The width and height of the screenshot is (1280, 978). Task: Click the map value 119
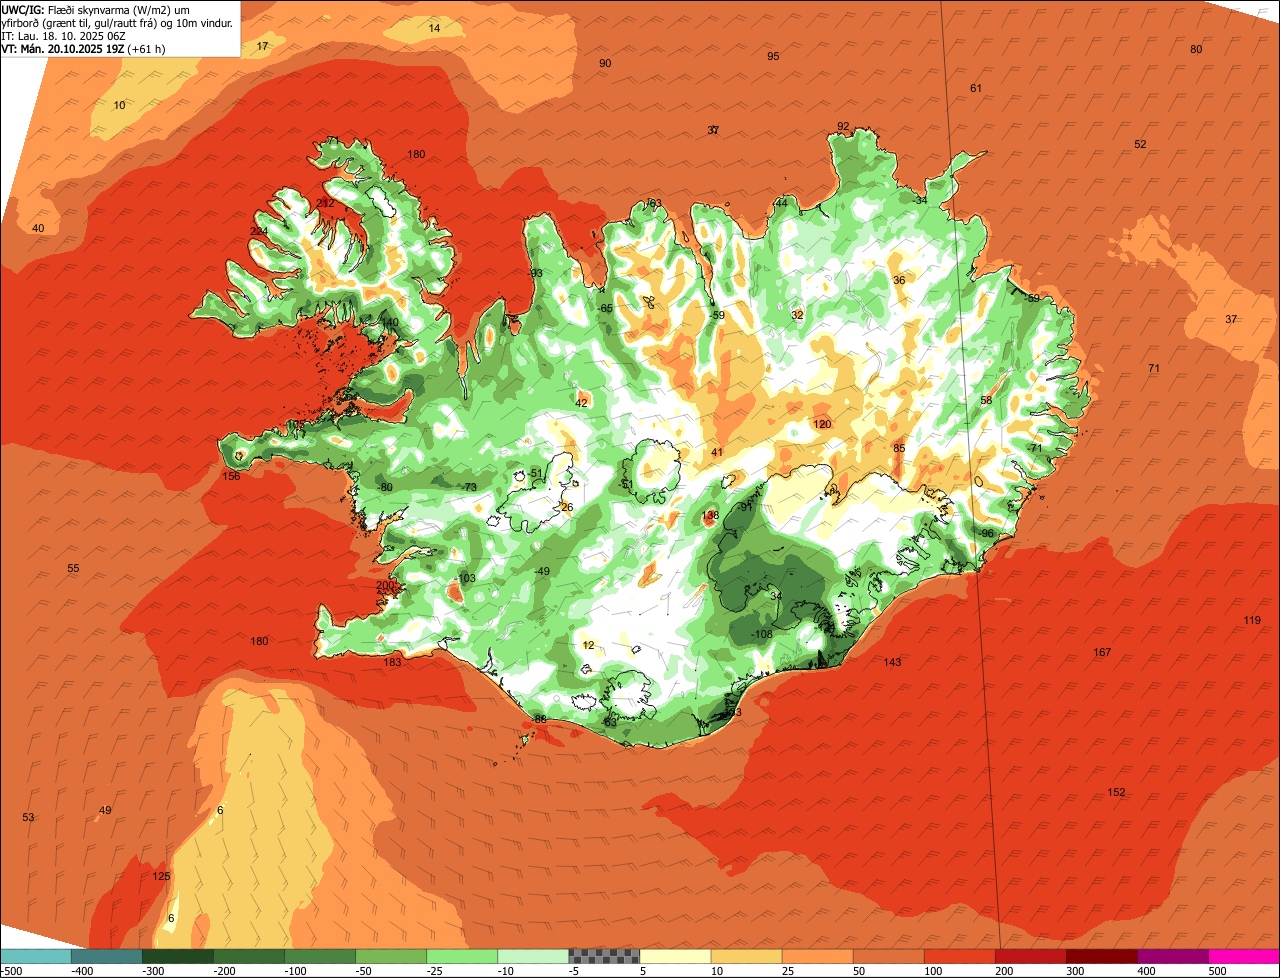click(x=1252, y=620)
